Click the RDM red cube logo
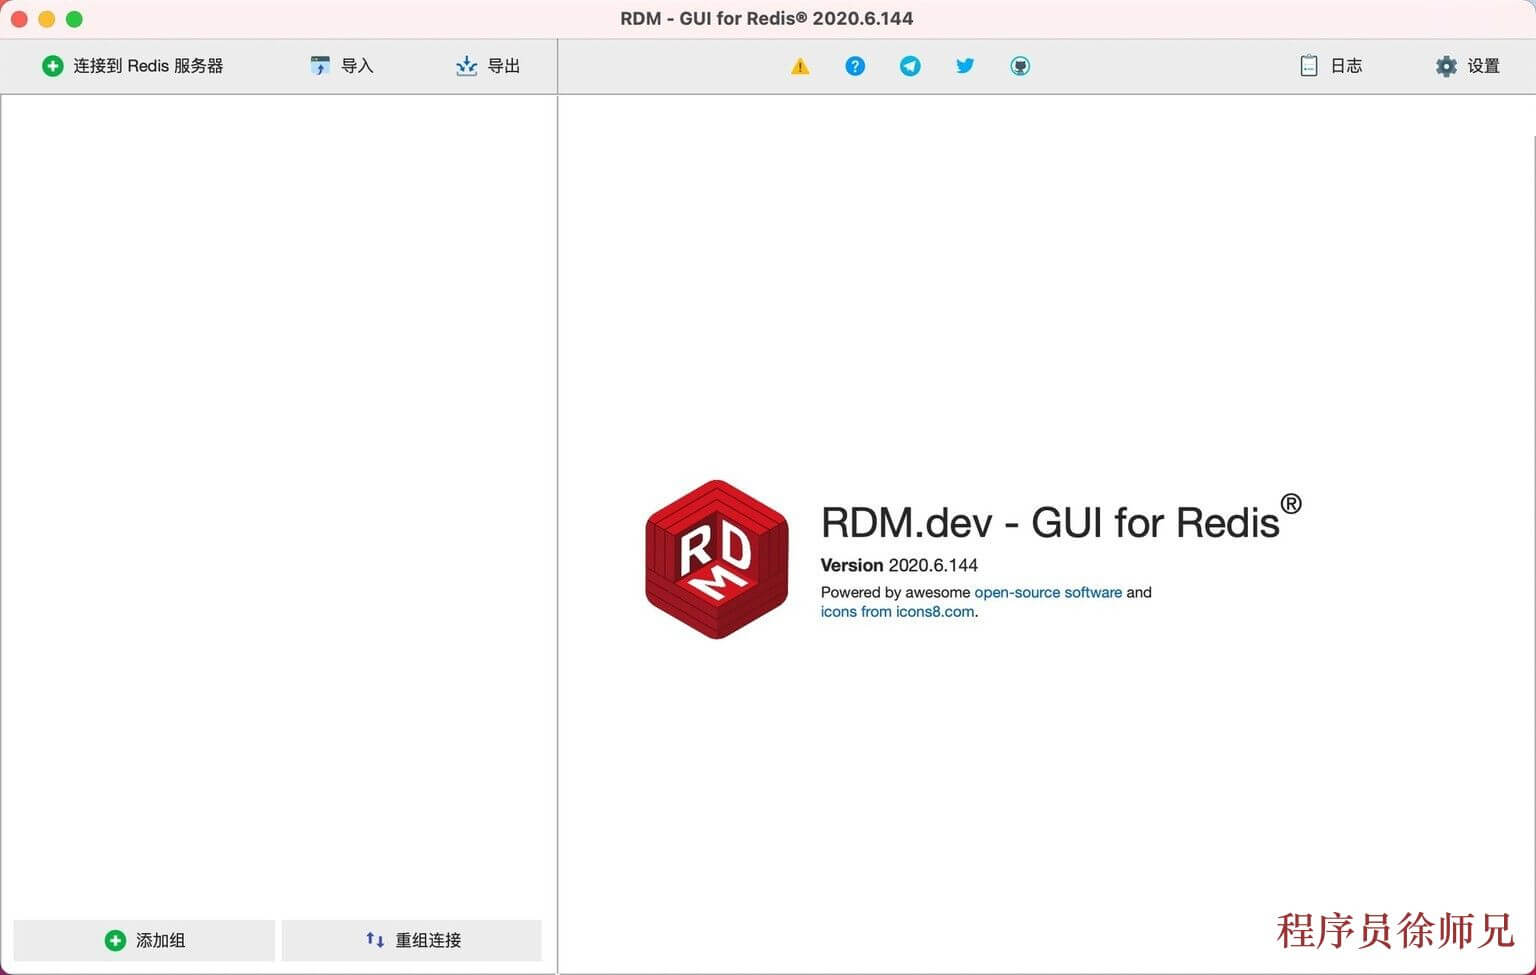1536x975 pixels. click(x=717, y=559)
